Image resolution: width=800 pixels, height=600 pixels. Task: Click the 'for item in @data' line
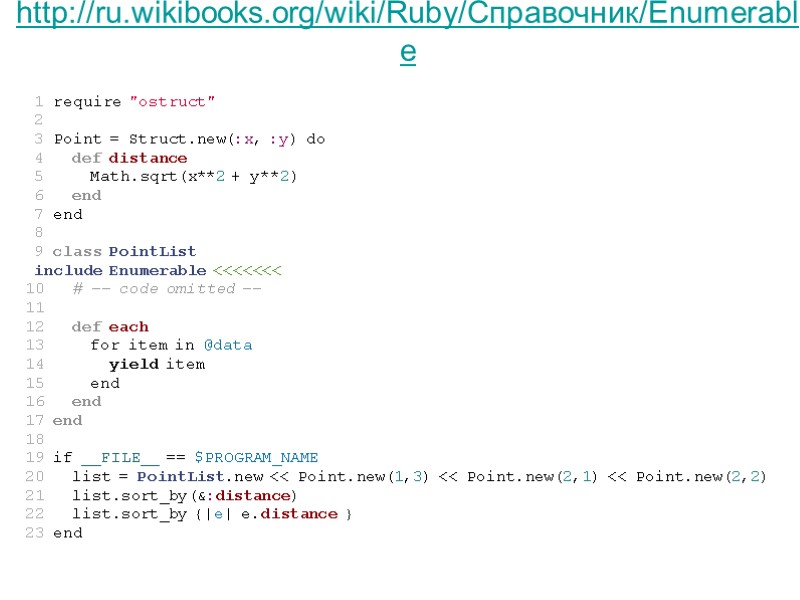[171, 345]
